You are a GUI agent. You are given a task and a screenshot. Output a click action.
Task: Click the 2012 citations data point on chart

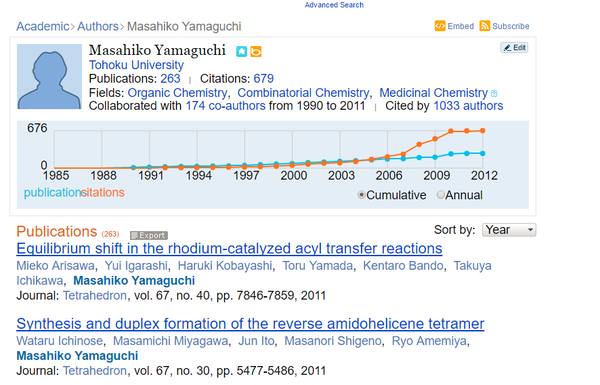click(483, 131)
